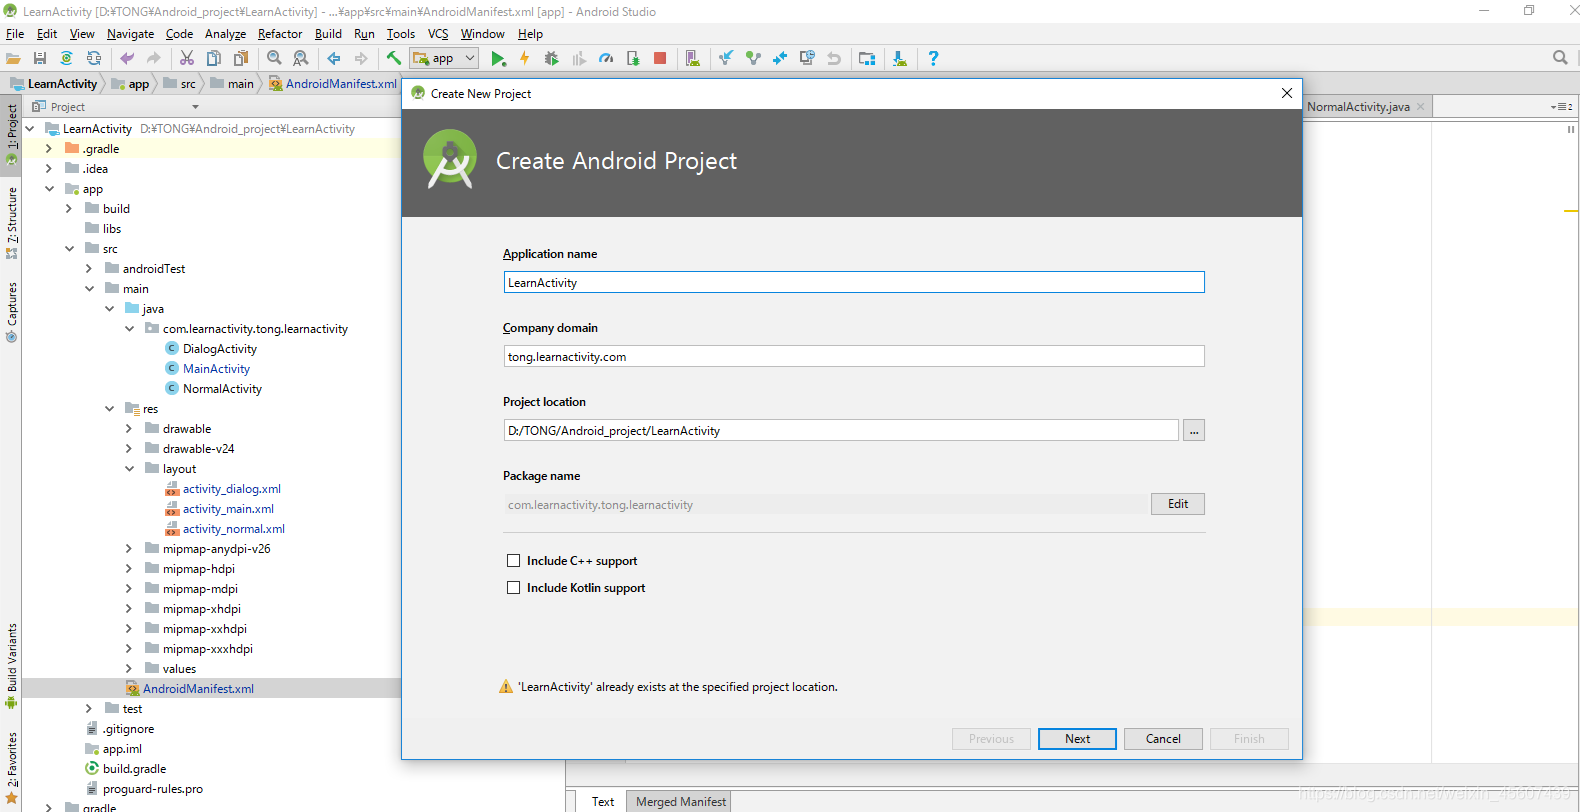Switch to the Text editor tab

pyautogui.click(x=602, y=802)
